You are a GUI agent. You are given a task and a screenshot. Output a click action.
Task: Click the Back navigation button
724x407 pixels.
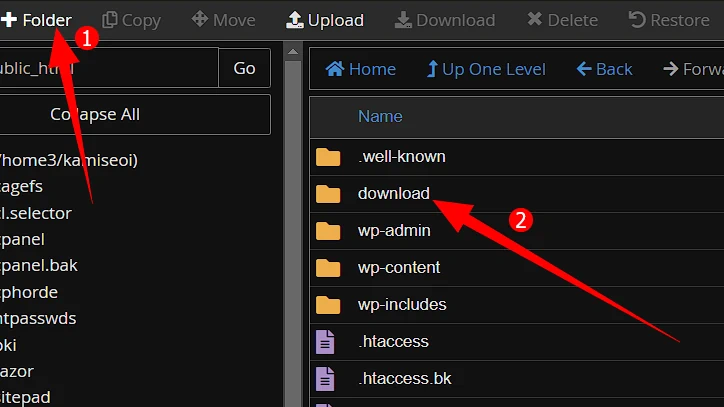(604, 69)
